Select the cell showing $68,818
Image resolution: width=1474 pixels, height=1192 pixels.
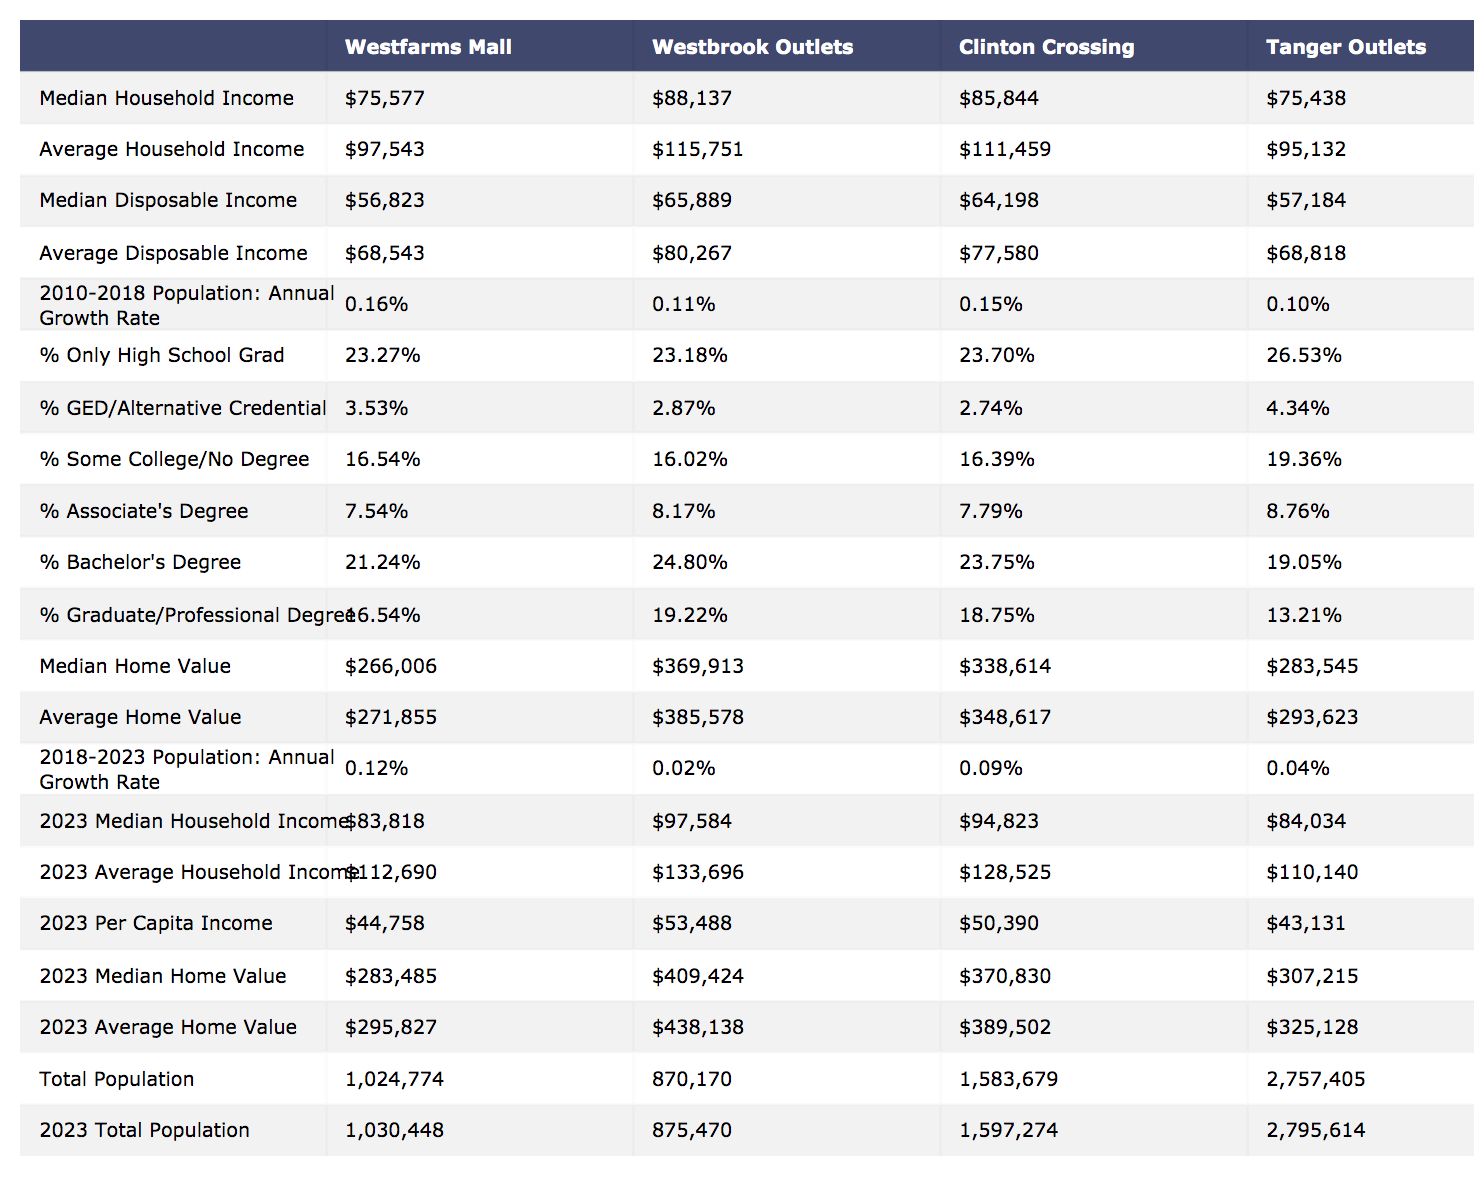tap(1306, 253)
